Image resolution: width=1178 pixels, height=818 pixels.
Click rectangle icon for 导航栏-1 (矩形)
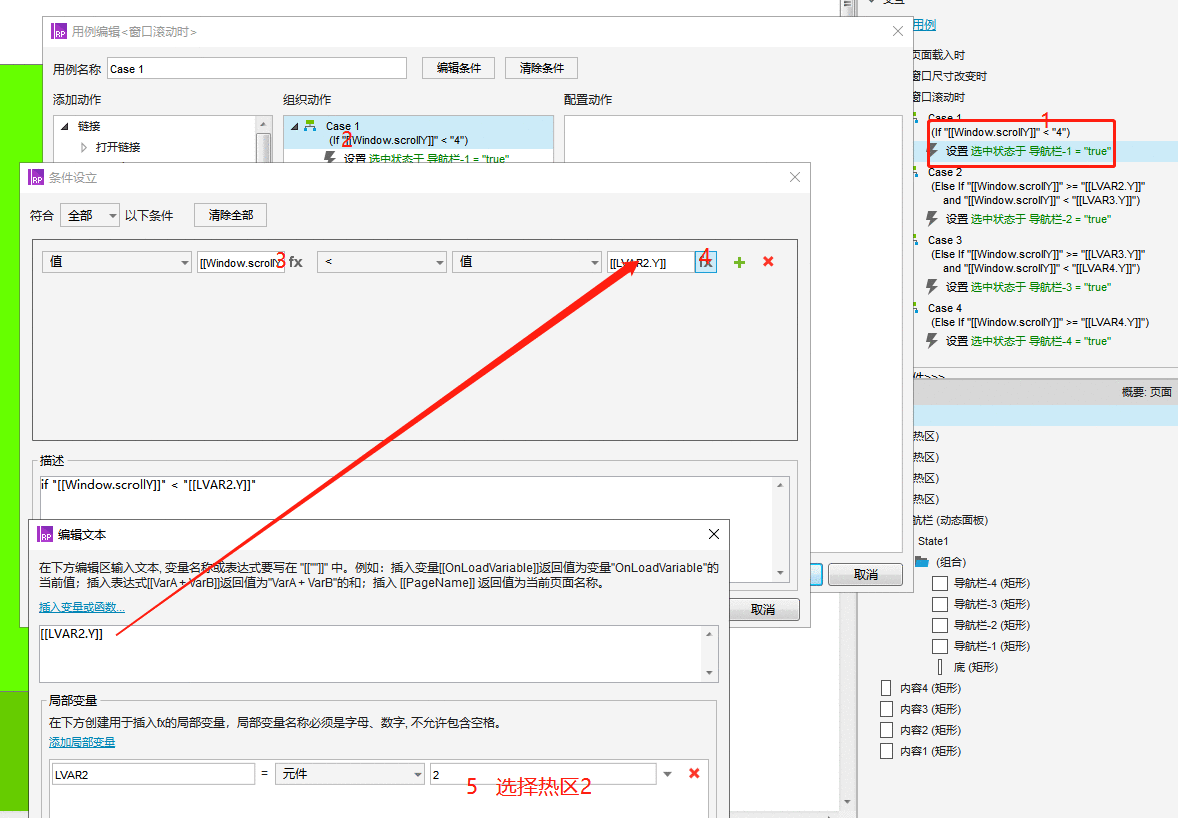pyautogui.click(x=940, y=646)
